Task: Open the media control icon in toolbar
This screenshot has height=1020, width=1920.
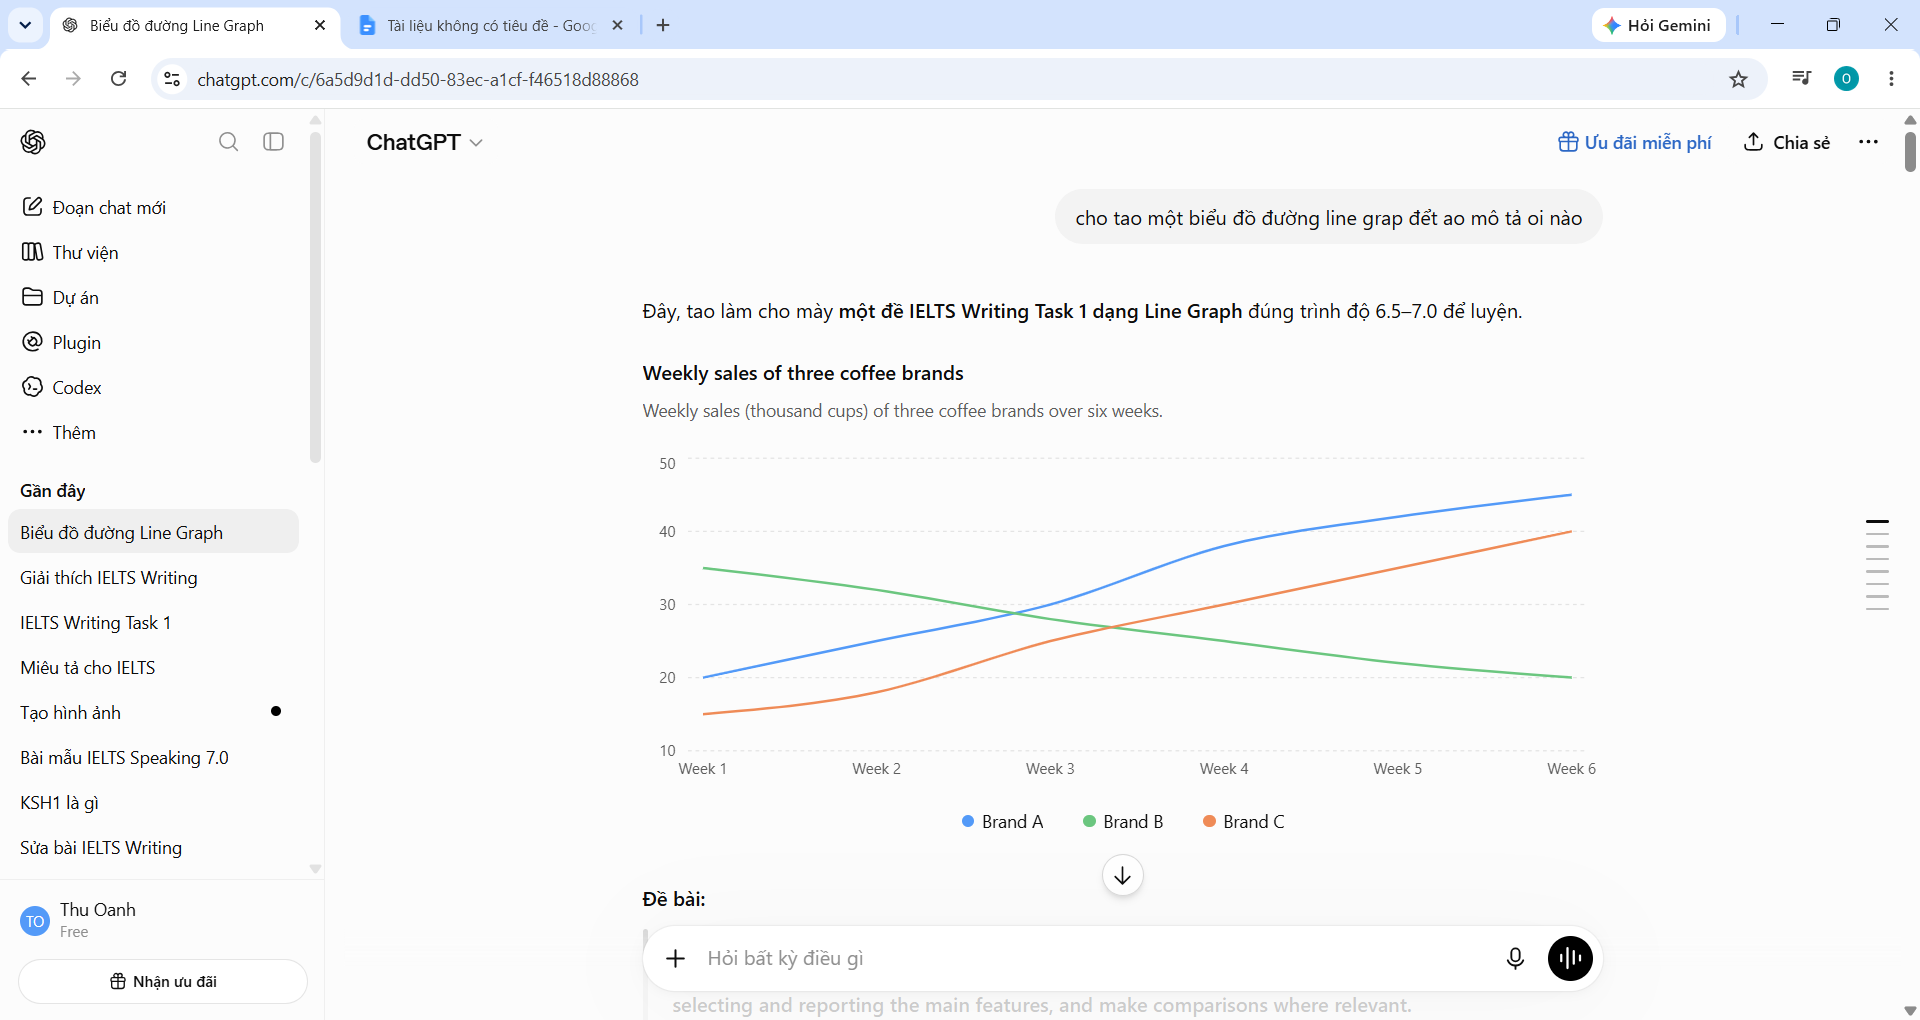Action: click(x=1801, y=78)
